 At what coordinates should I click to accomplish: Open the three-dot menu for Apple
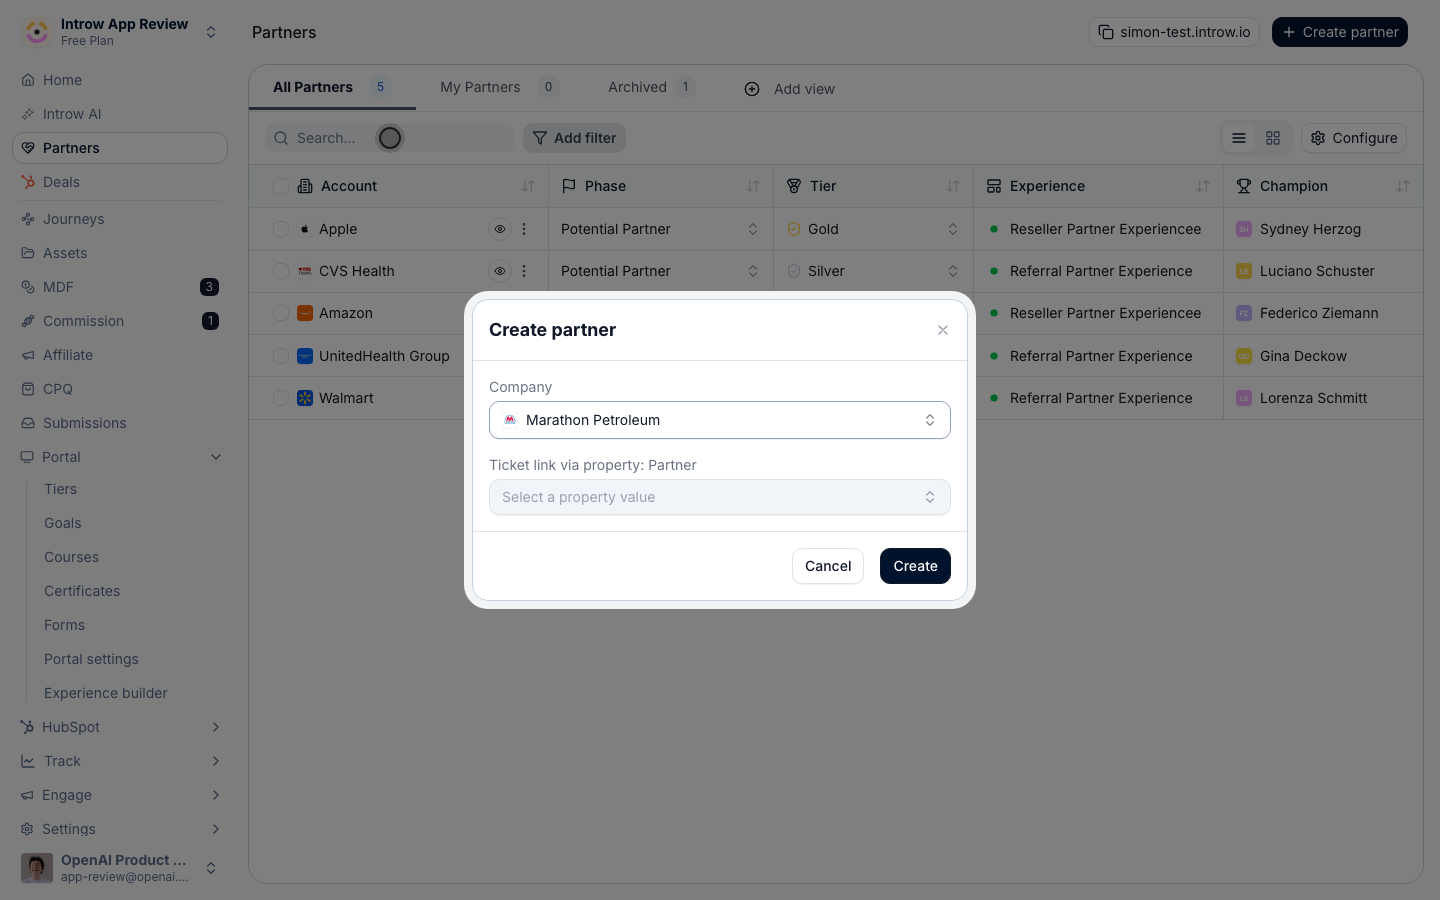point(524,229)
